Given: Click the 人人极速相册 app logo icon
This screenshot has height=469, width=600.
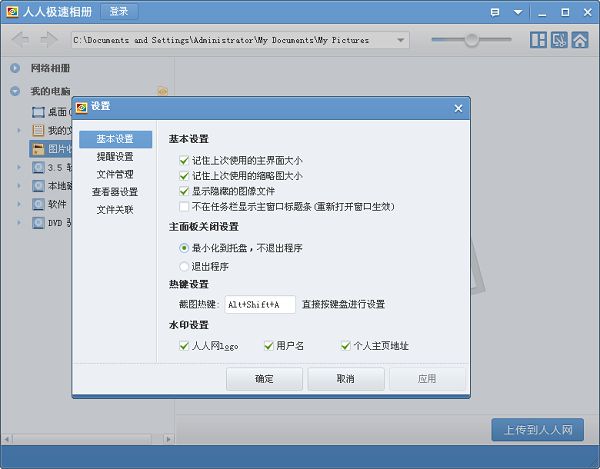Looking at the screenshot, I should (12, 12).
